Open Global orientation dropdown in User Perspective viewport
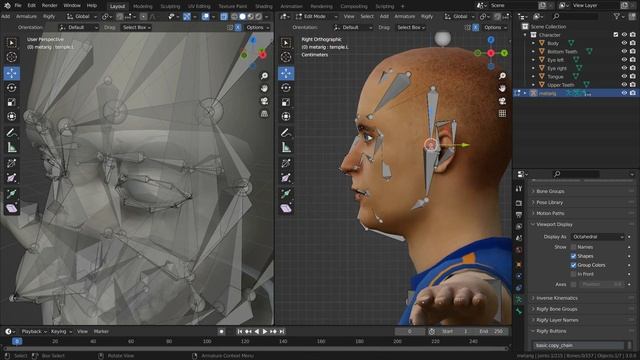Image resolution: width=640 pixels, height=360 pixels. [82, 16]
